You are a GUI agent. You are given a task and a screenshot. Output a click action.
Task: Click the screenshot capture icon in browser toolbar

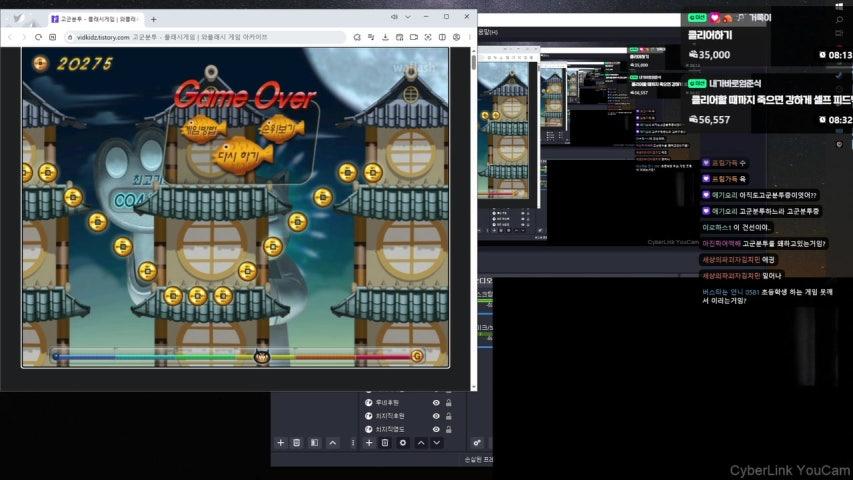coord(428,37)
